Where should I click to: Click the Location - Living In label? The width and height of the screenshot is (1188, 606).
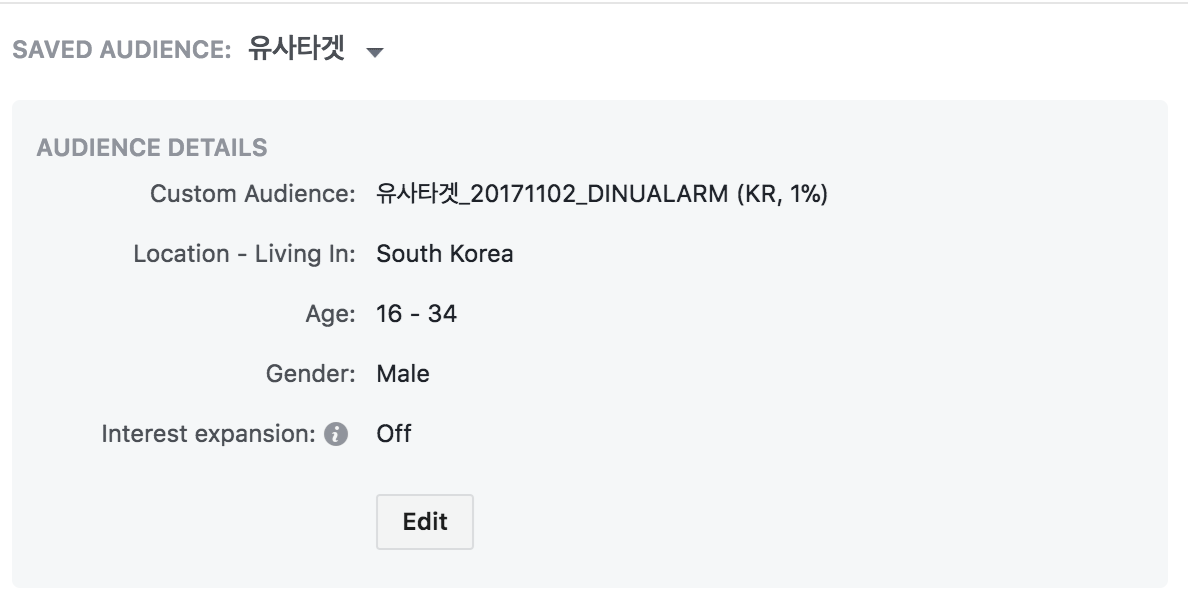[244, 254]
